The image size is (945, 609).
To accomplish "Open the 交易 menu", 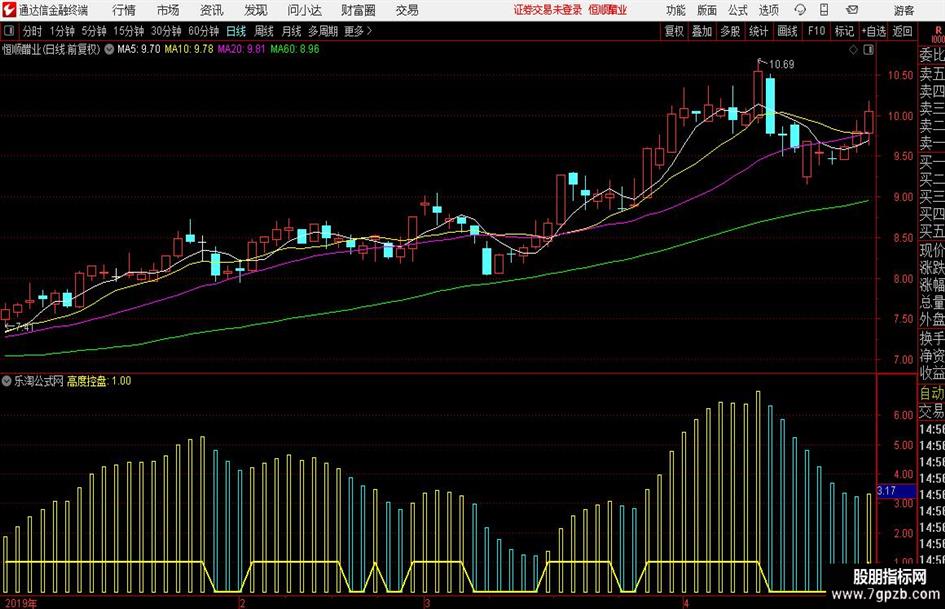I will 407,10.
